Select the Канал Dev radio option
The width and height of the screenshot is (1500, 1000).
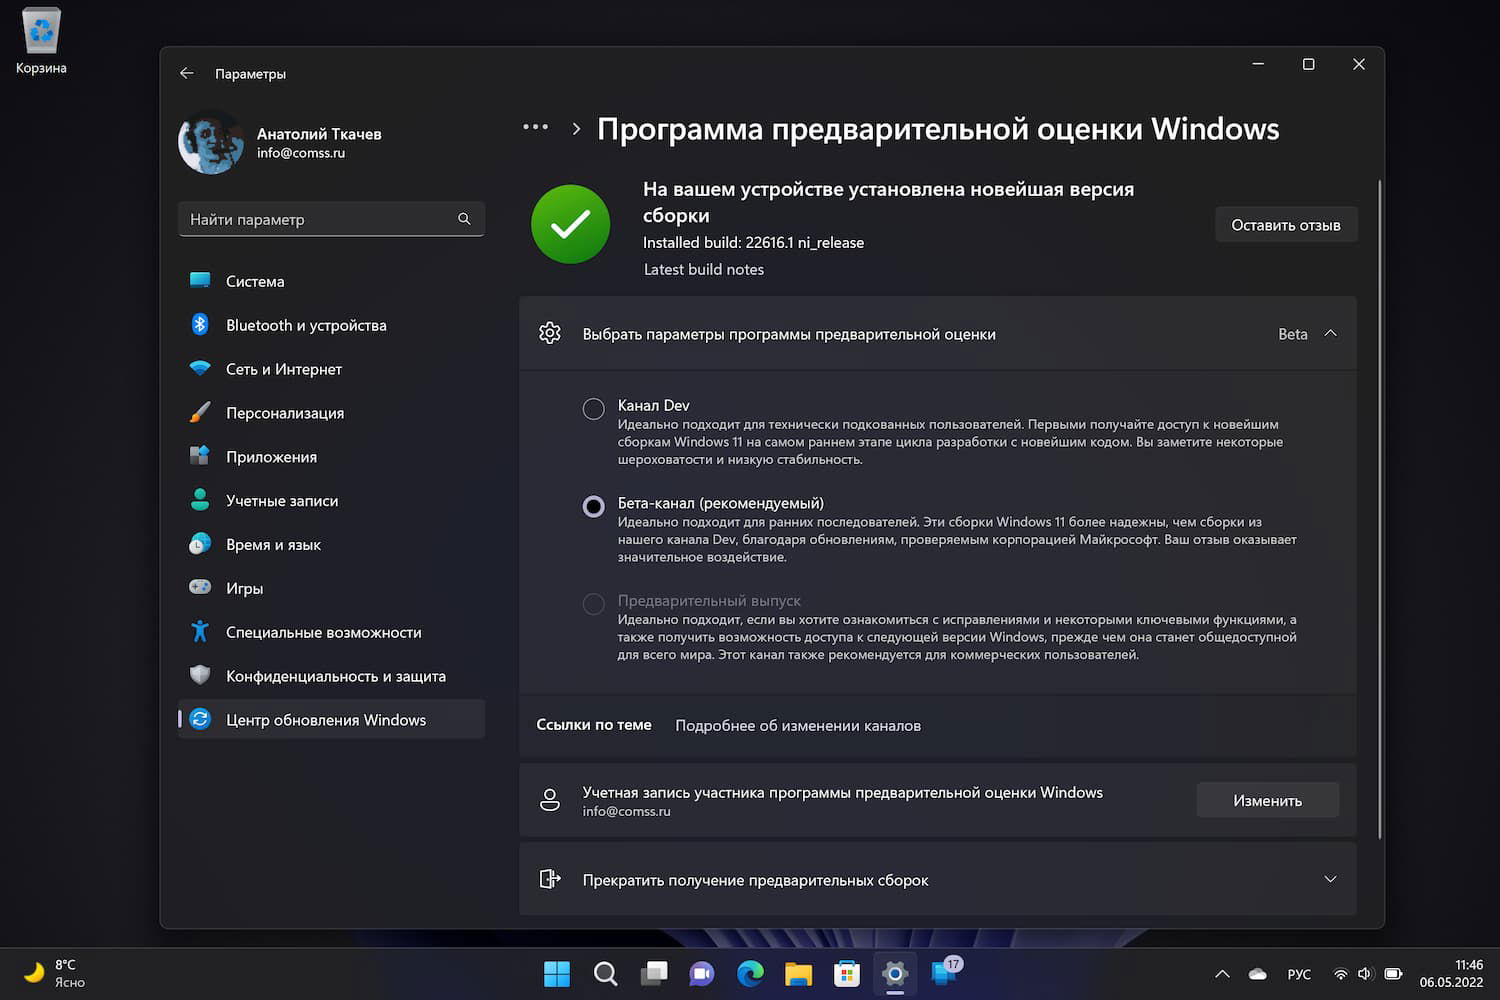tap(594, 408)
